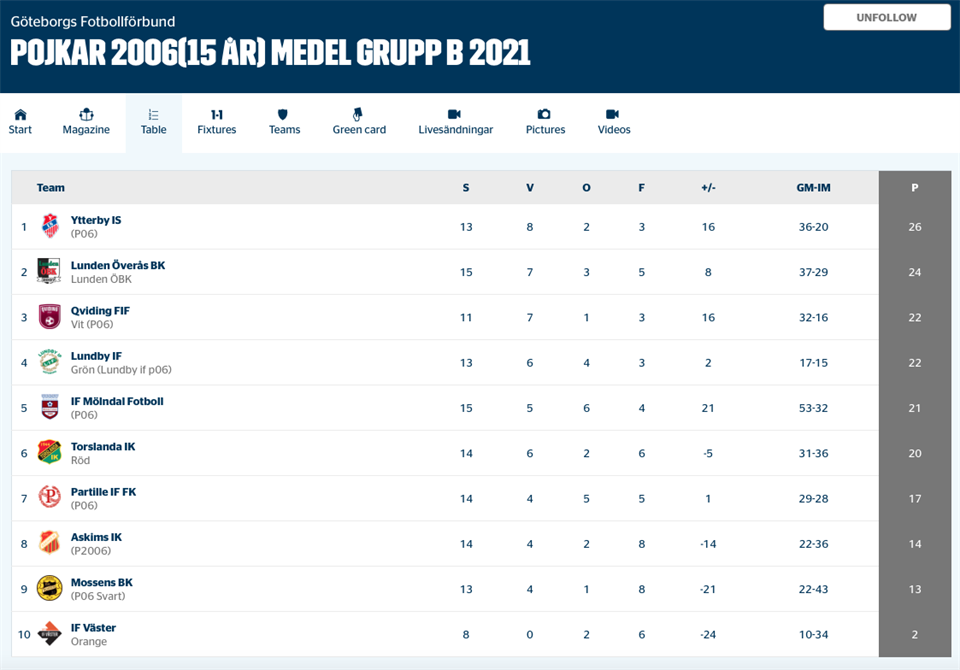Open the Ytterby IS team link
This screenshot has width=960, height=670.
96,220
